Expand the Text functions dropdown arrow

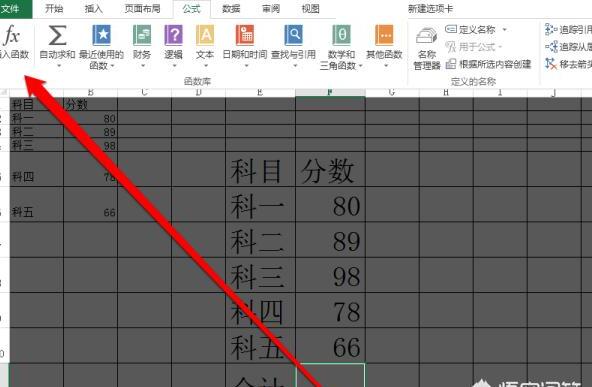(206, 66)
